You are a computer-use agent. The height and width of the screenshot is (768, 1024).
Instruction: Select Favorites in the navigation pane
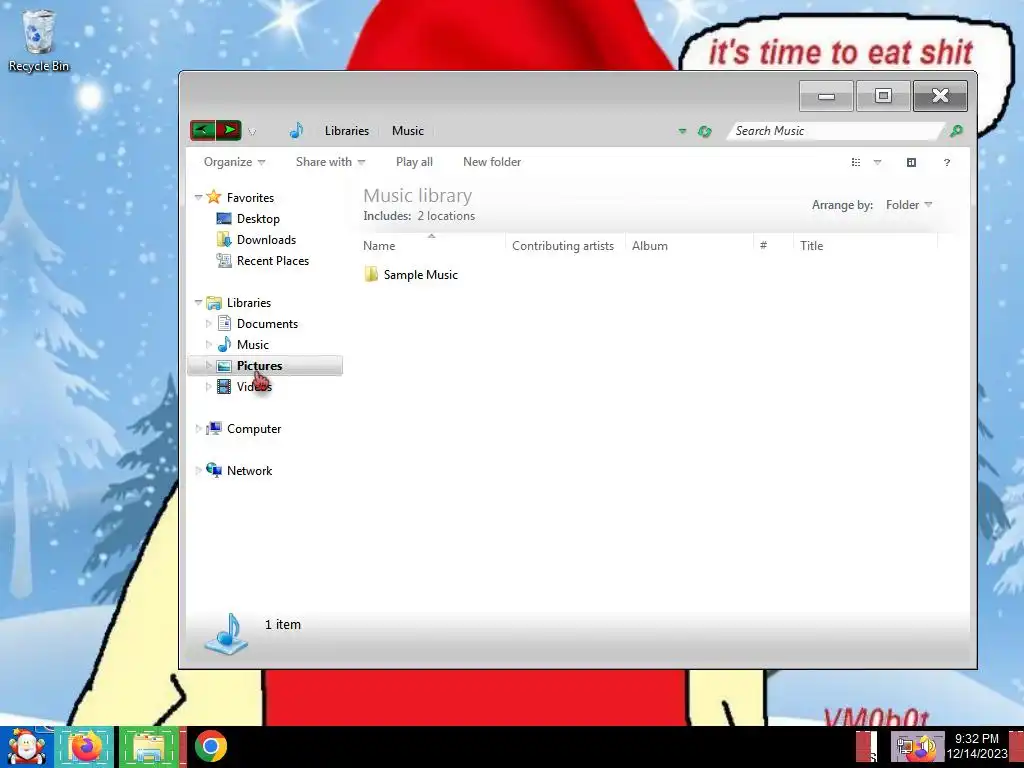[250, 198]
